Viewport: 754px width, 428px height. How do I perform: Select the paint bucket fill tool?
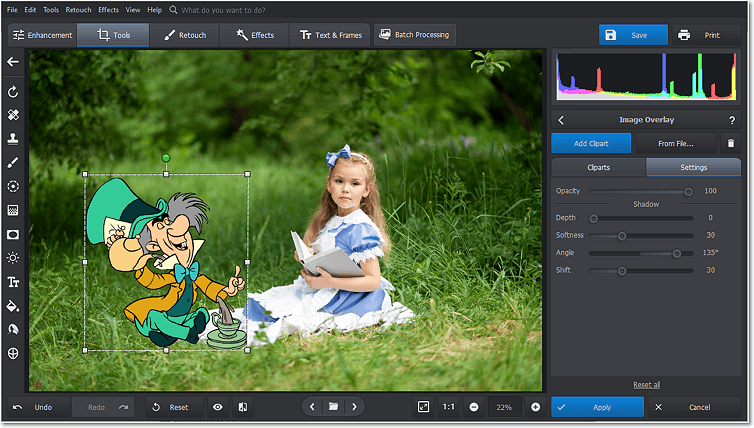(13, 306)
